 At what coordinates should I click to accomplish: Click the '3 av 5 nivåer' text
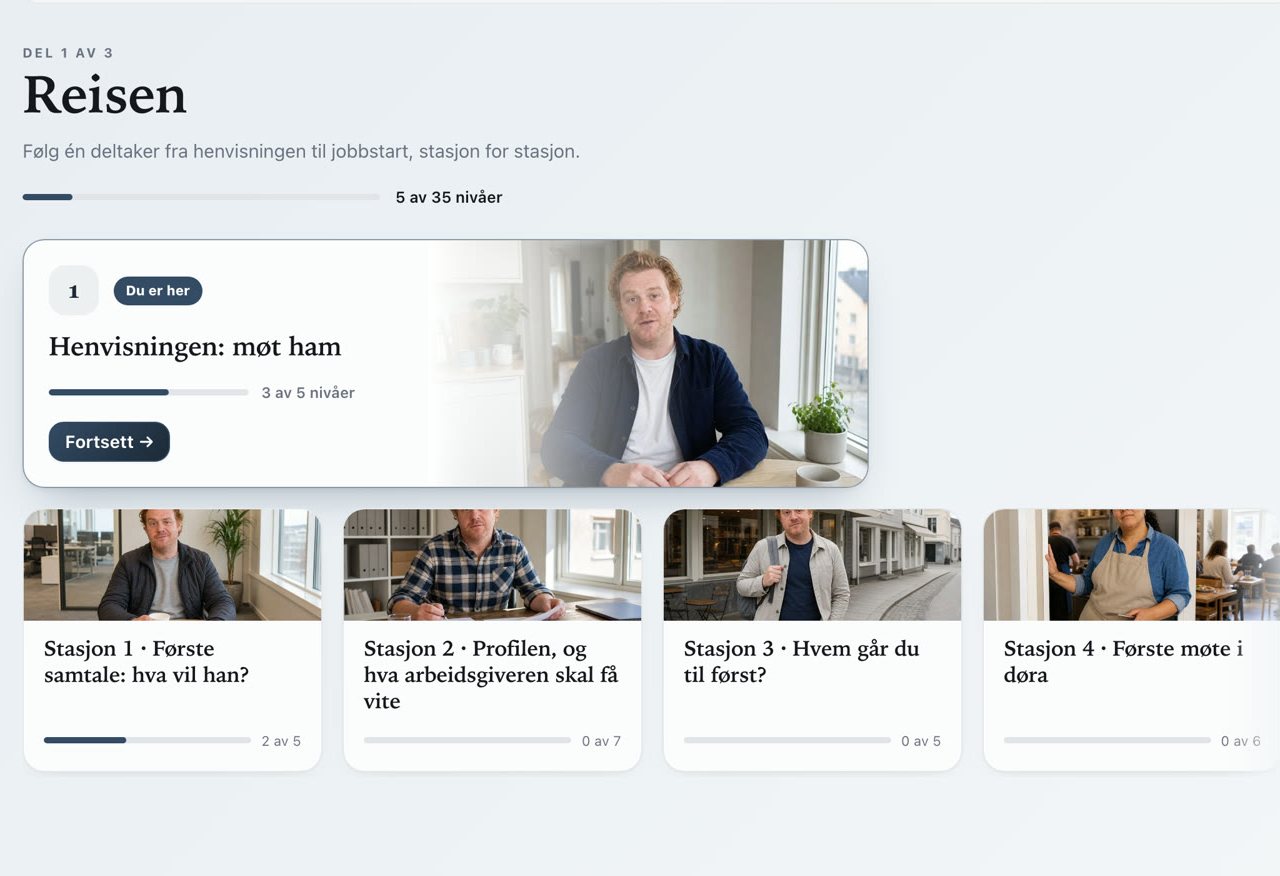click(x=308, y=393)
